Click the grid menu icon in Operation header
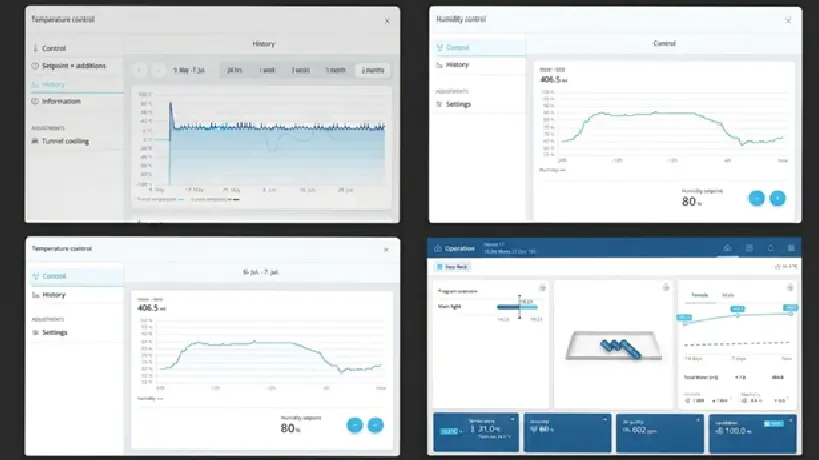Image resolution: width=819 pixels, height=460 pixels. pyautogui.click(x=791, y=248)
